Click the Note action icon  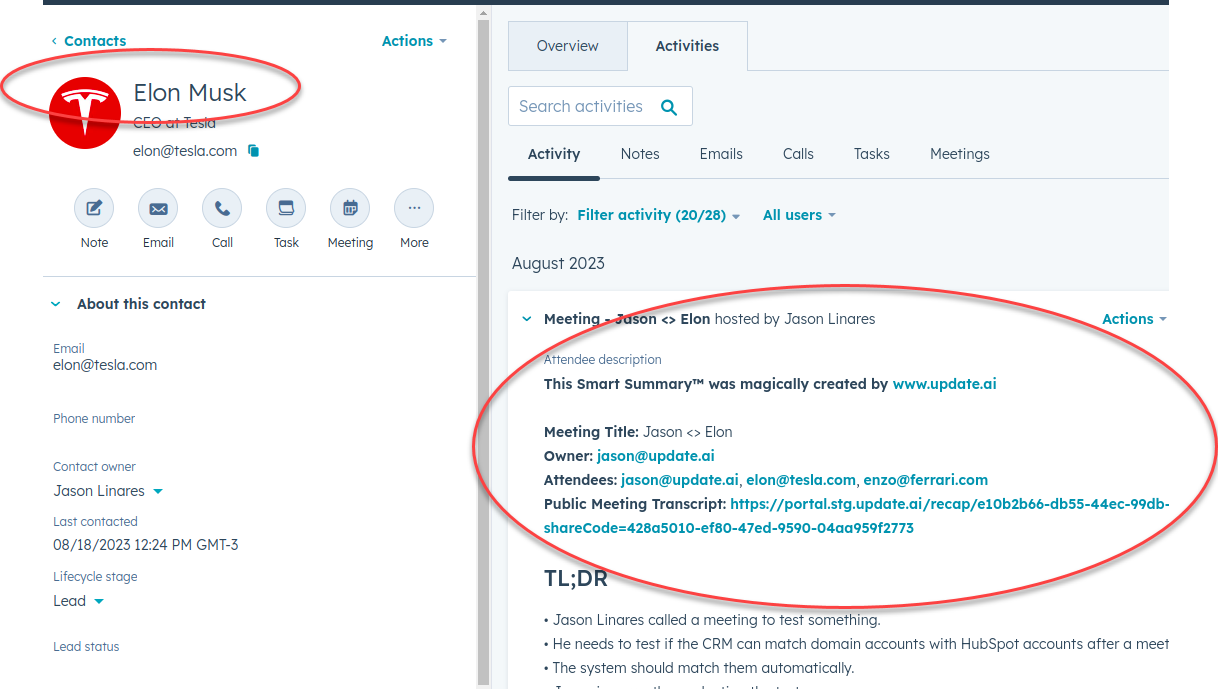tap(94, 209)
